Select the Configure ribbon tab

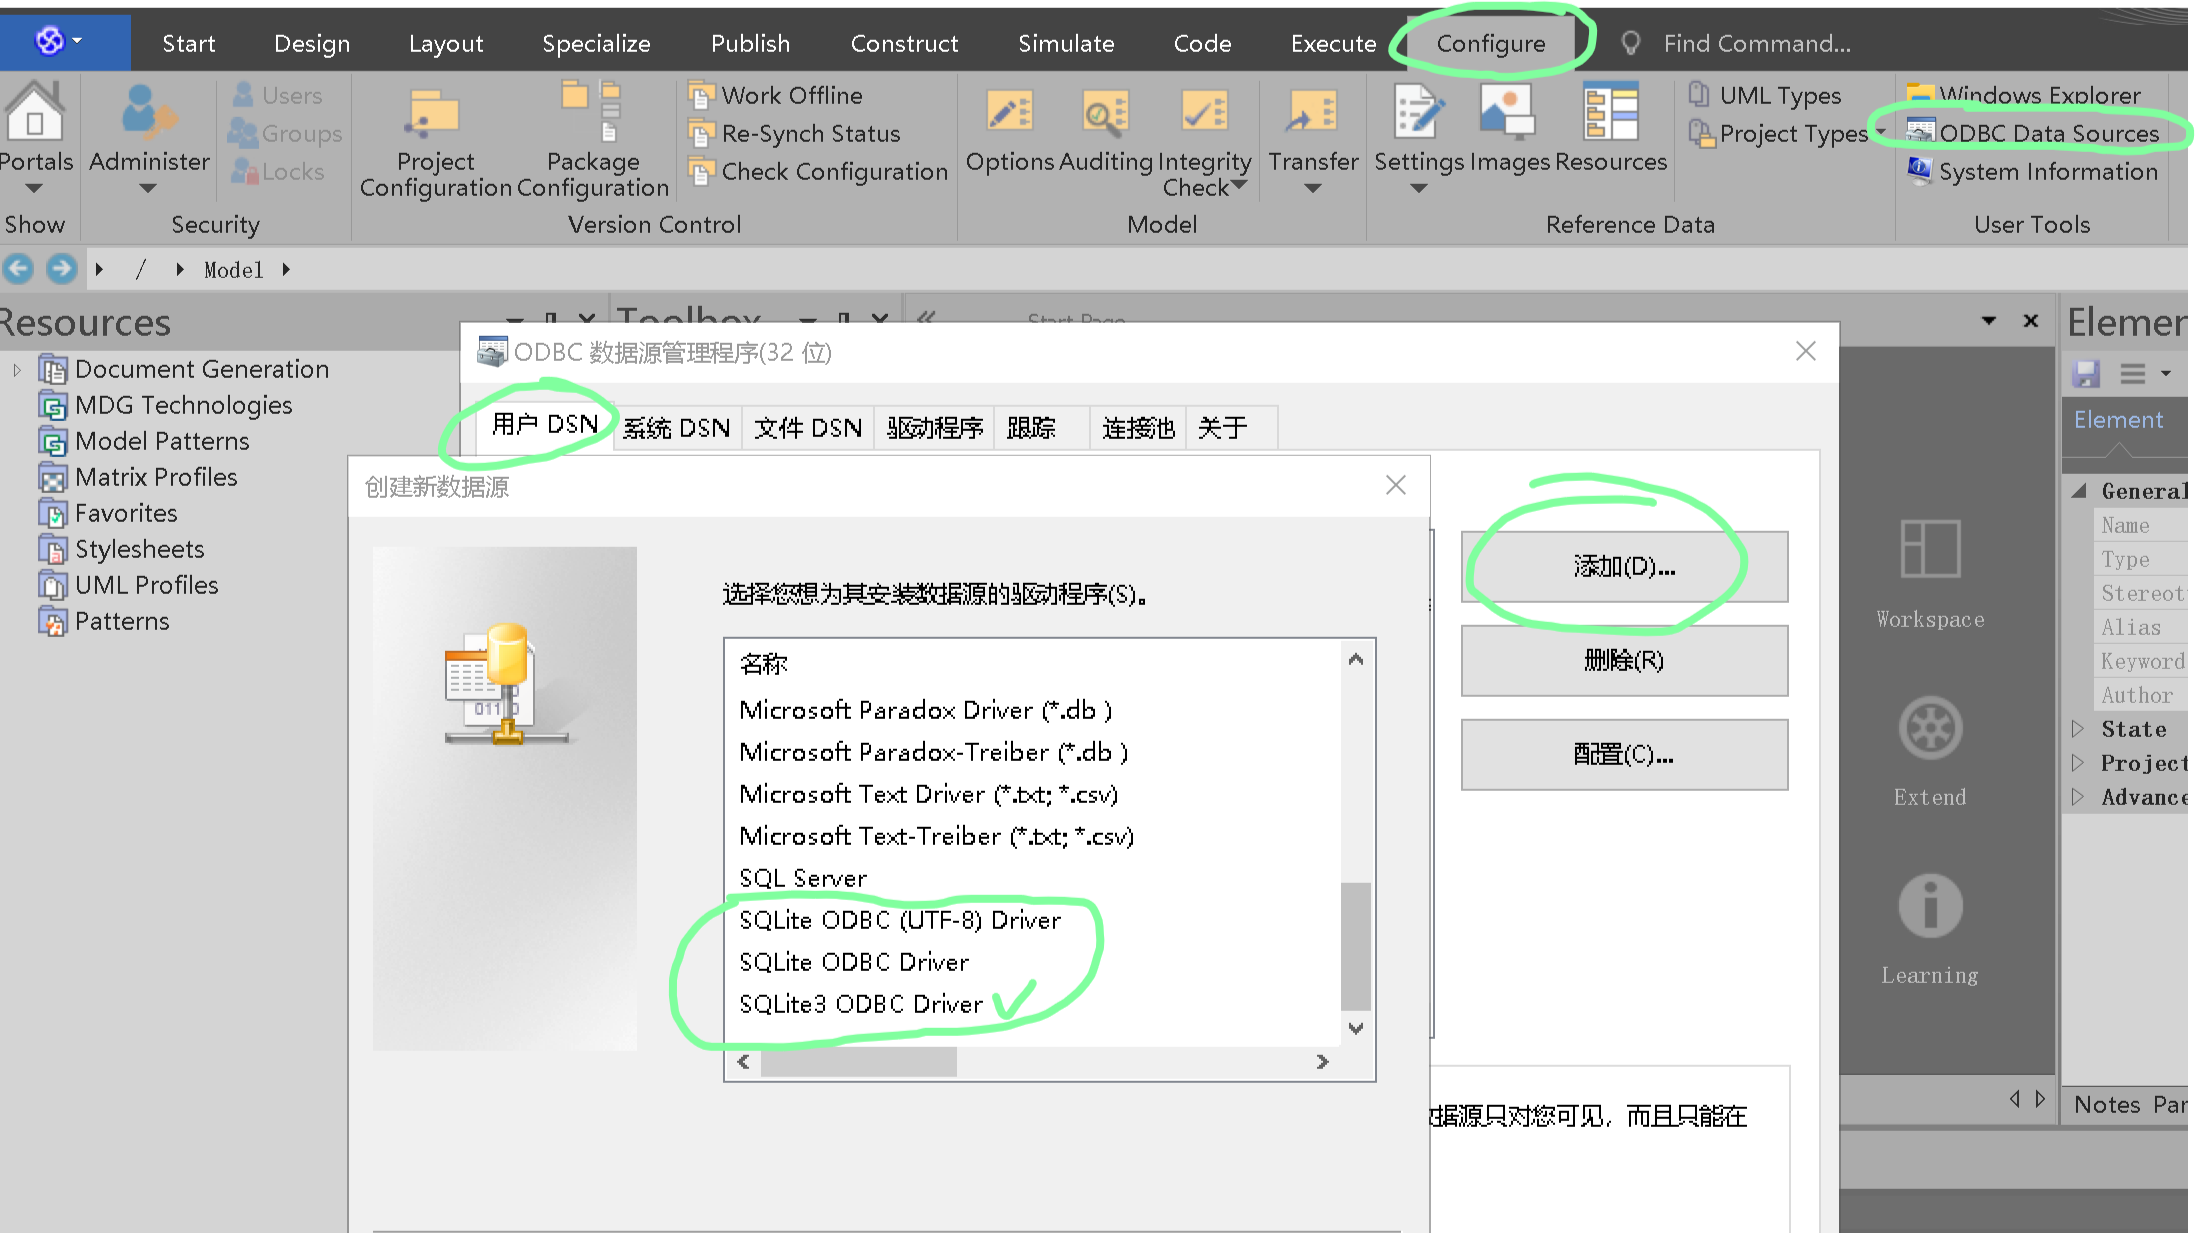pos(1491,43)
